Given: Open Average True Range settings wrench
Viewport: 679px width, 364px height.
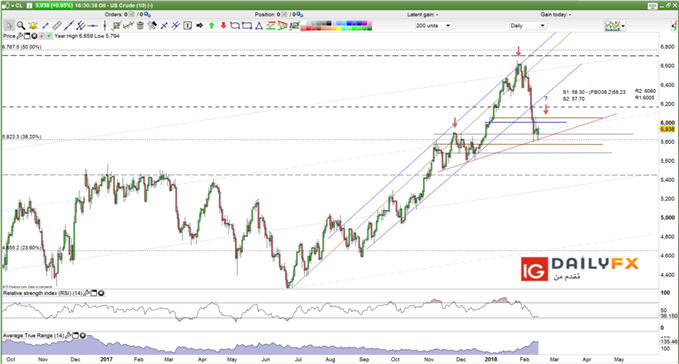Looking at the screenshot, I should point(68,335).
